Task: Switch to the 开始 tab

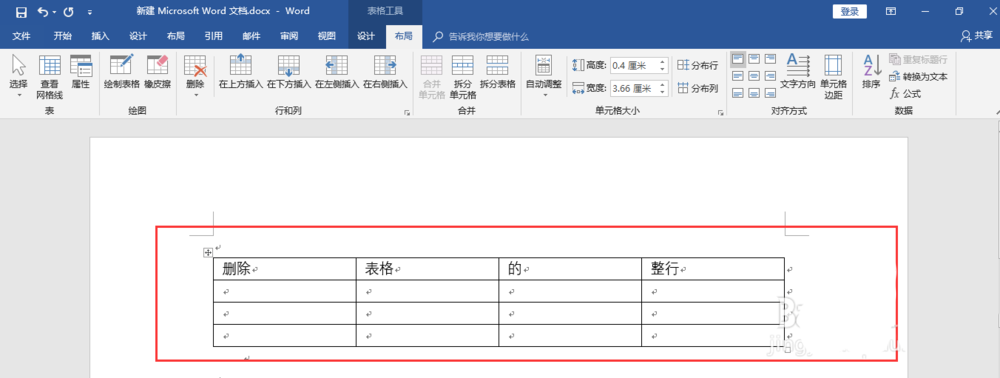Action: tap(62, 36)
